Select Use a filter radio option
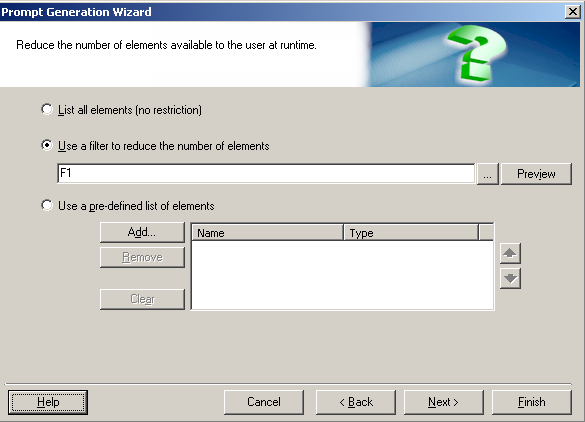Viewport: 585px width, 422px height. [47, 146]
